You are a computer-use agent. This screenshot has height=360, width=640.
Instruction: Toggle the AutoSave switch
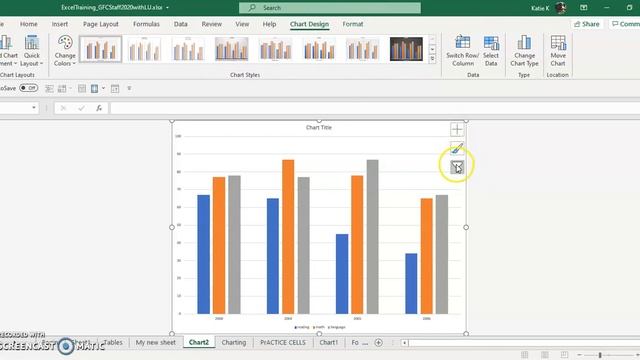(x=29, y=88)
